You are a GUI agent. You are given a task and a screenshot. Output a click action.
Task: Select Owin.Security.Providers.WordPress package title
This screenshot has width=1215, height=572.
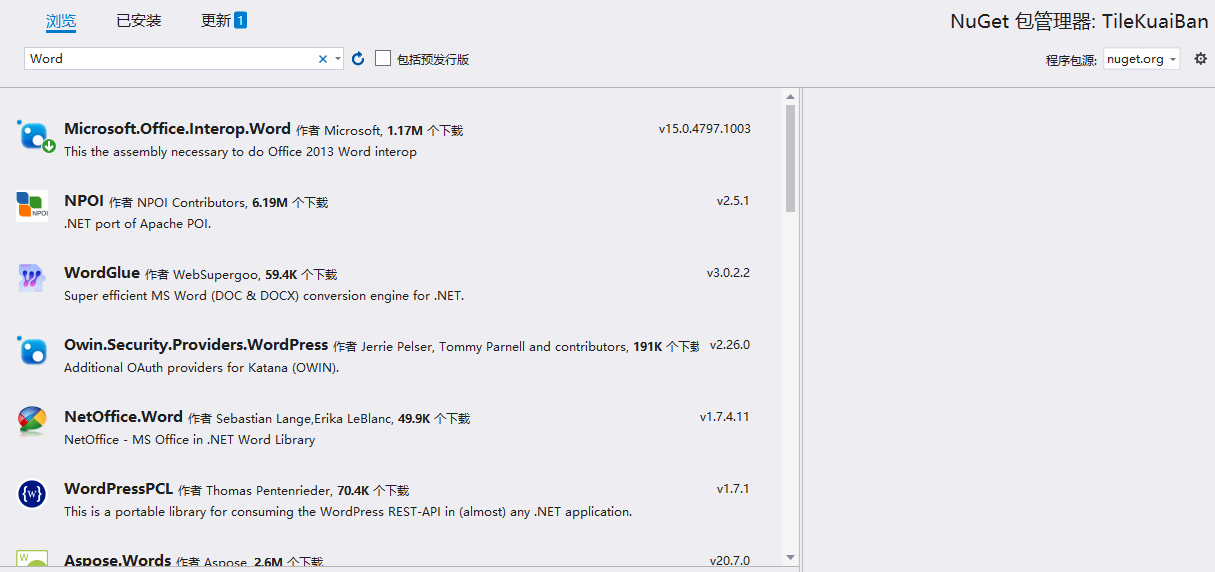[196, 345]
